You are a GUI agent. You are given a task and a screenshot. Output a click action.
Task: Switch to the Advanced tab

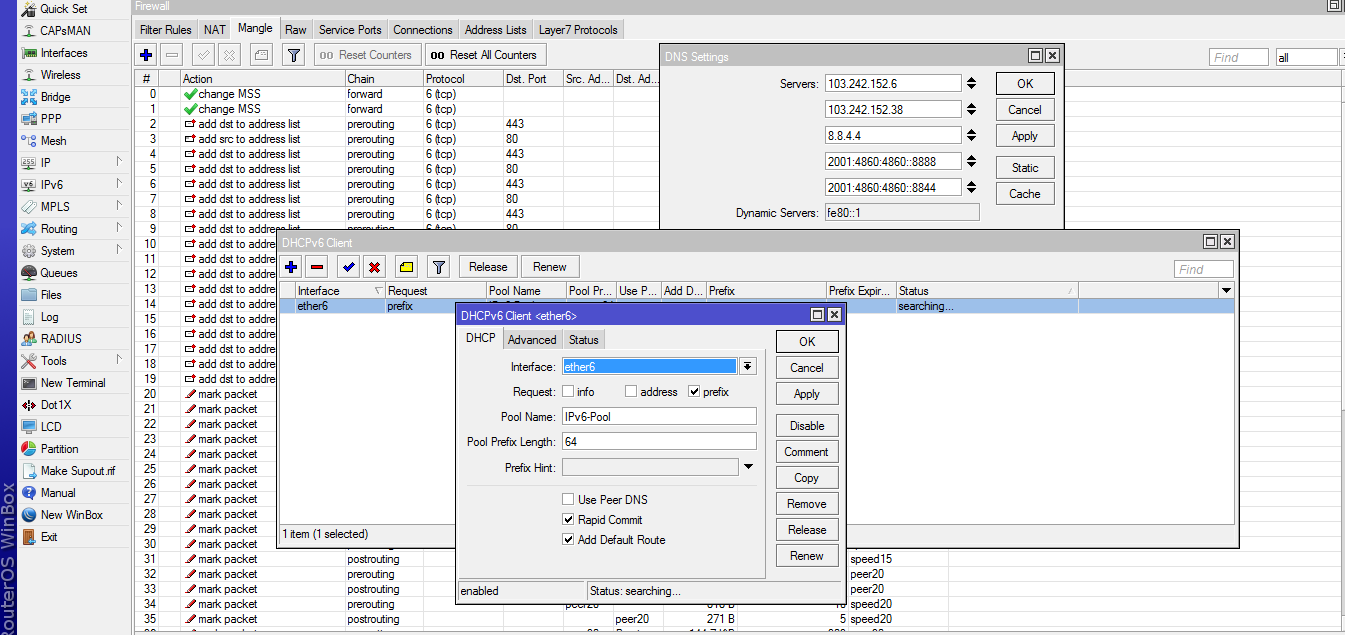[x=532, y=340]
